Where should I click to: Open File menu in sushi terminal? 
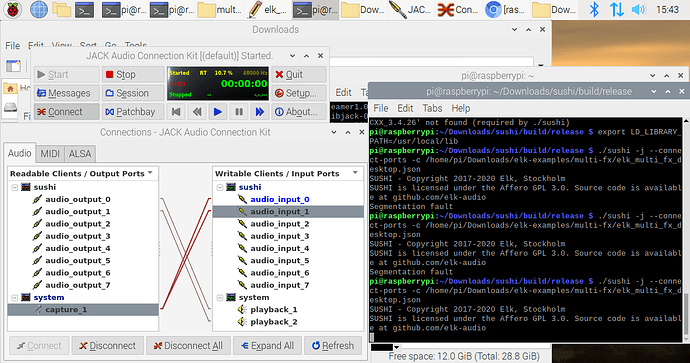coord(381,108)
